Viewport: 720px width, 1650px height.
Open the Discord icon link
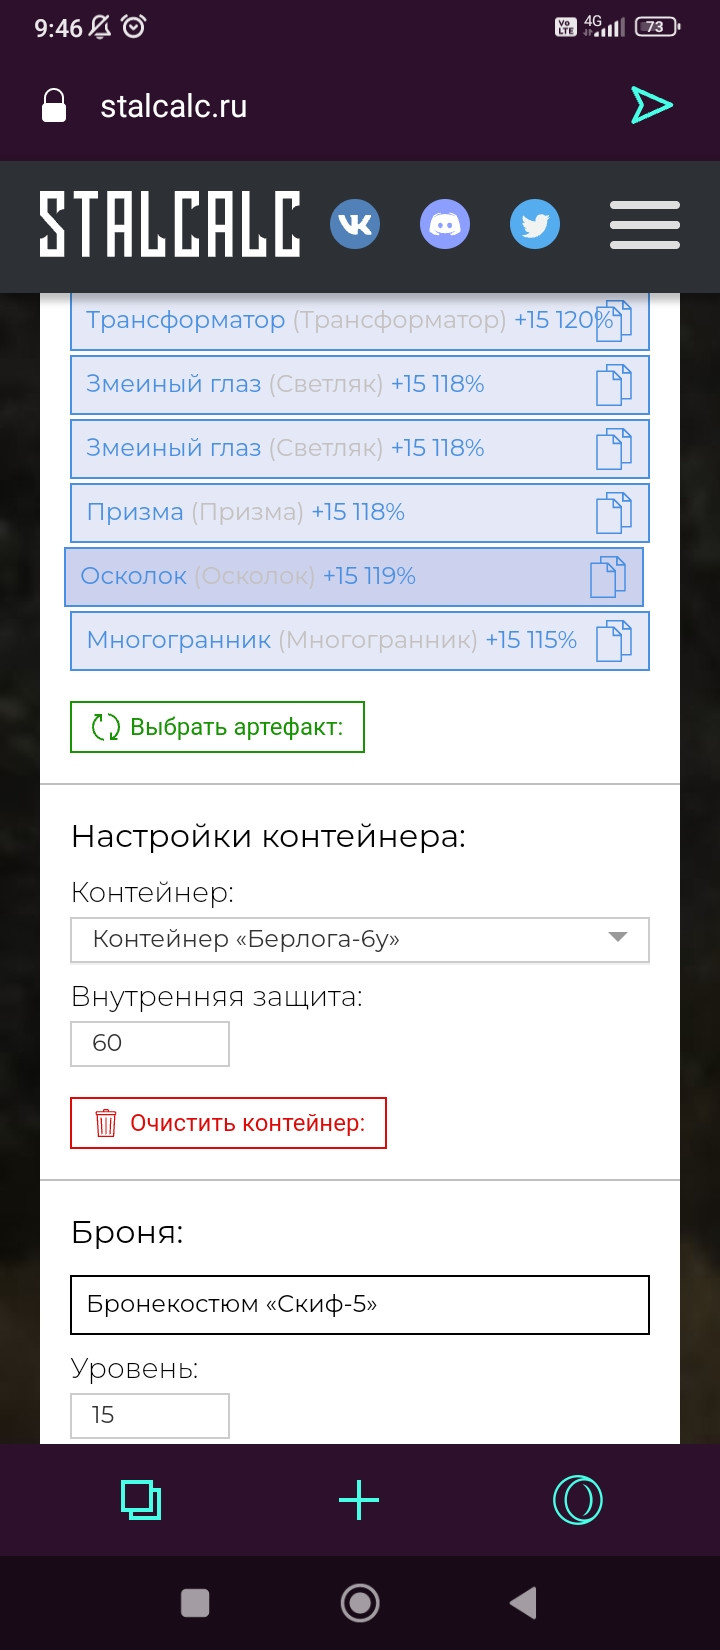pyautogui.click(x=445, y=224)
